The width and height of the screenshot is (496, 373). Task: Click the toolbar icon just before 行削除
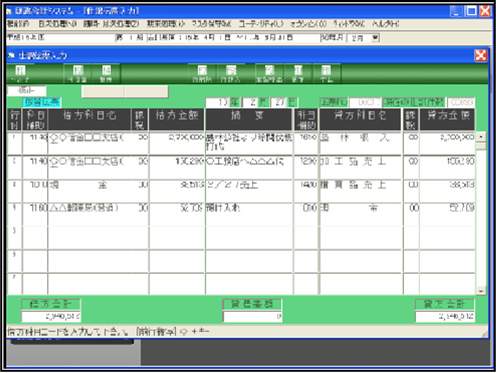click(106, 74)
